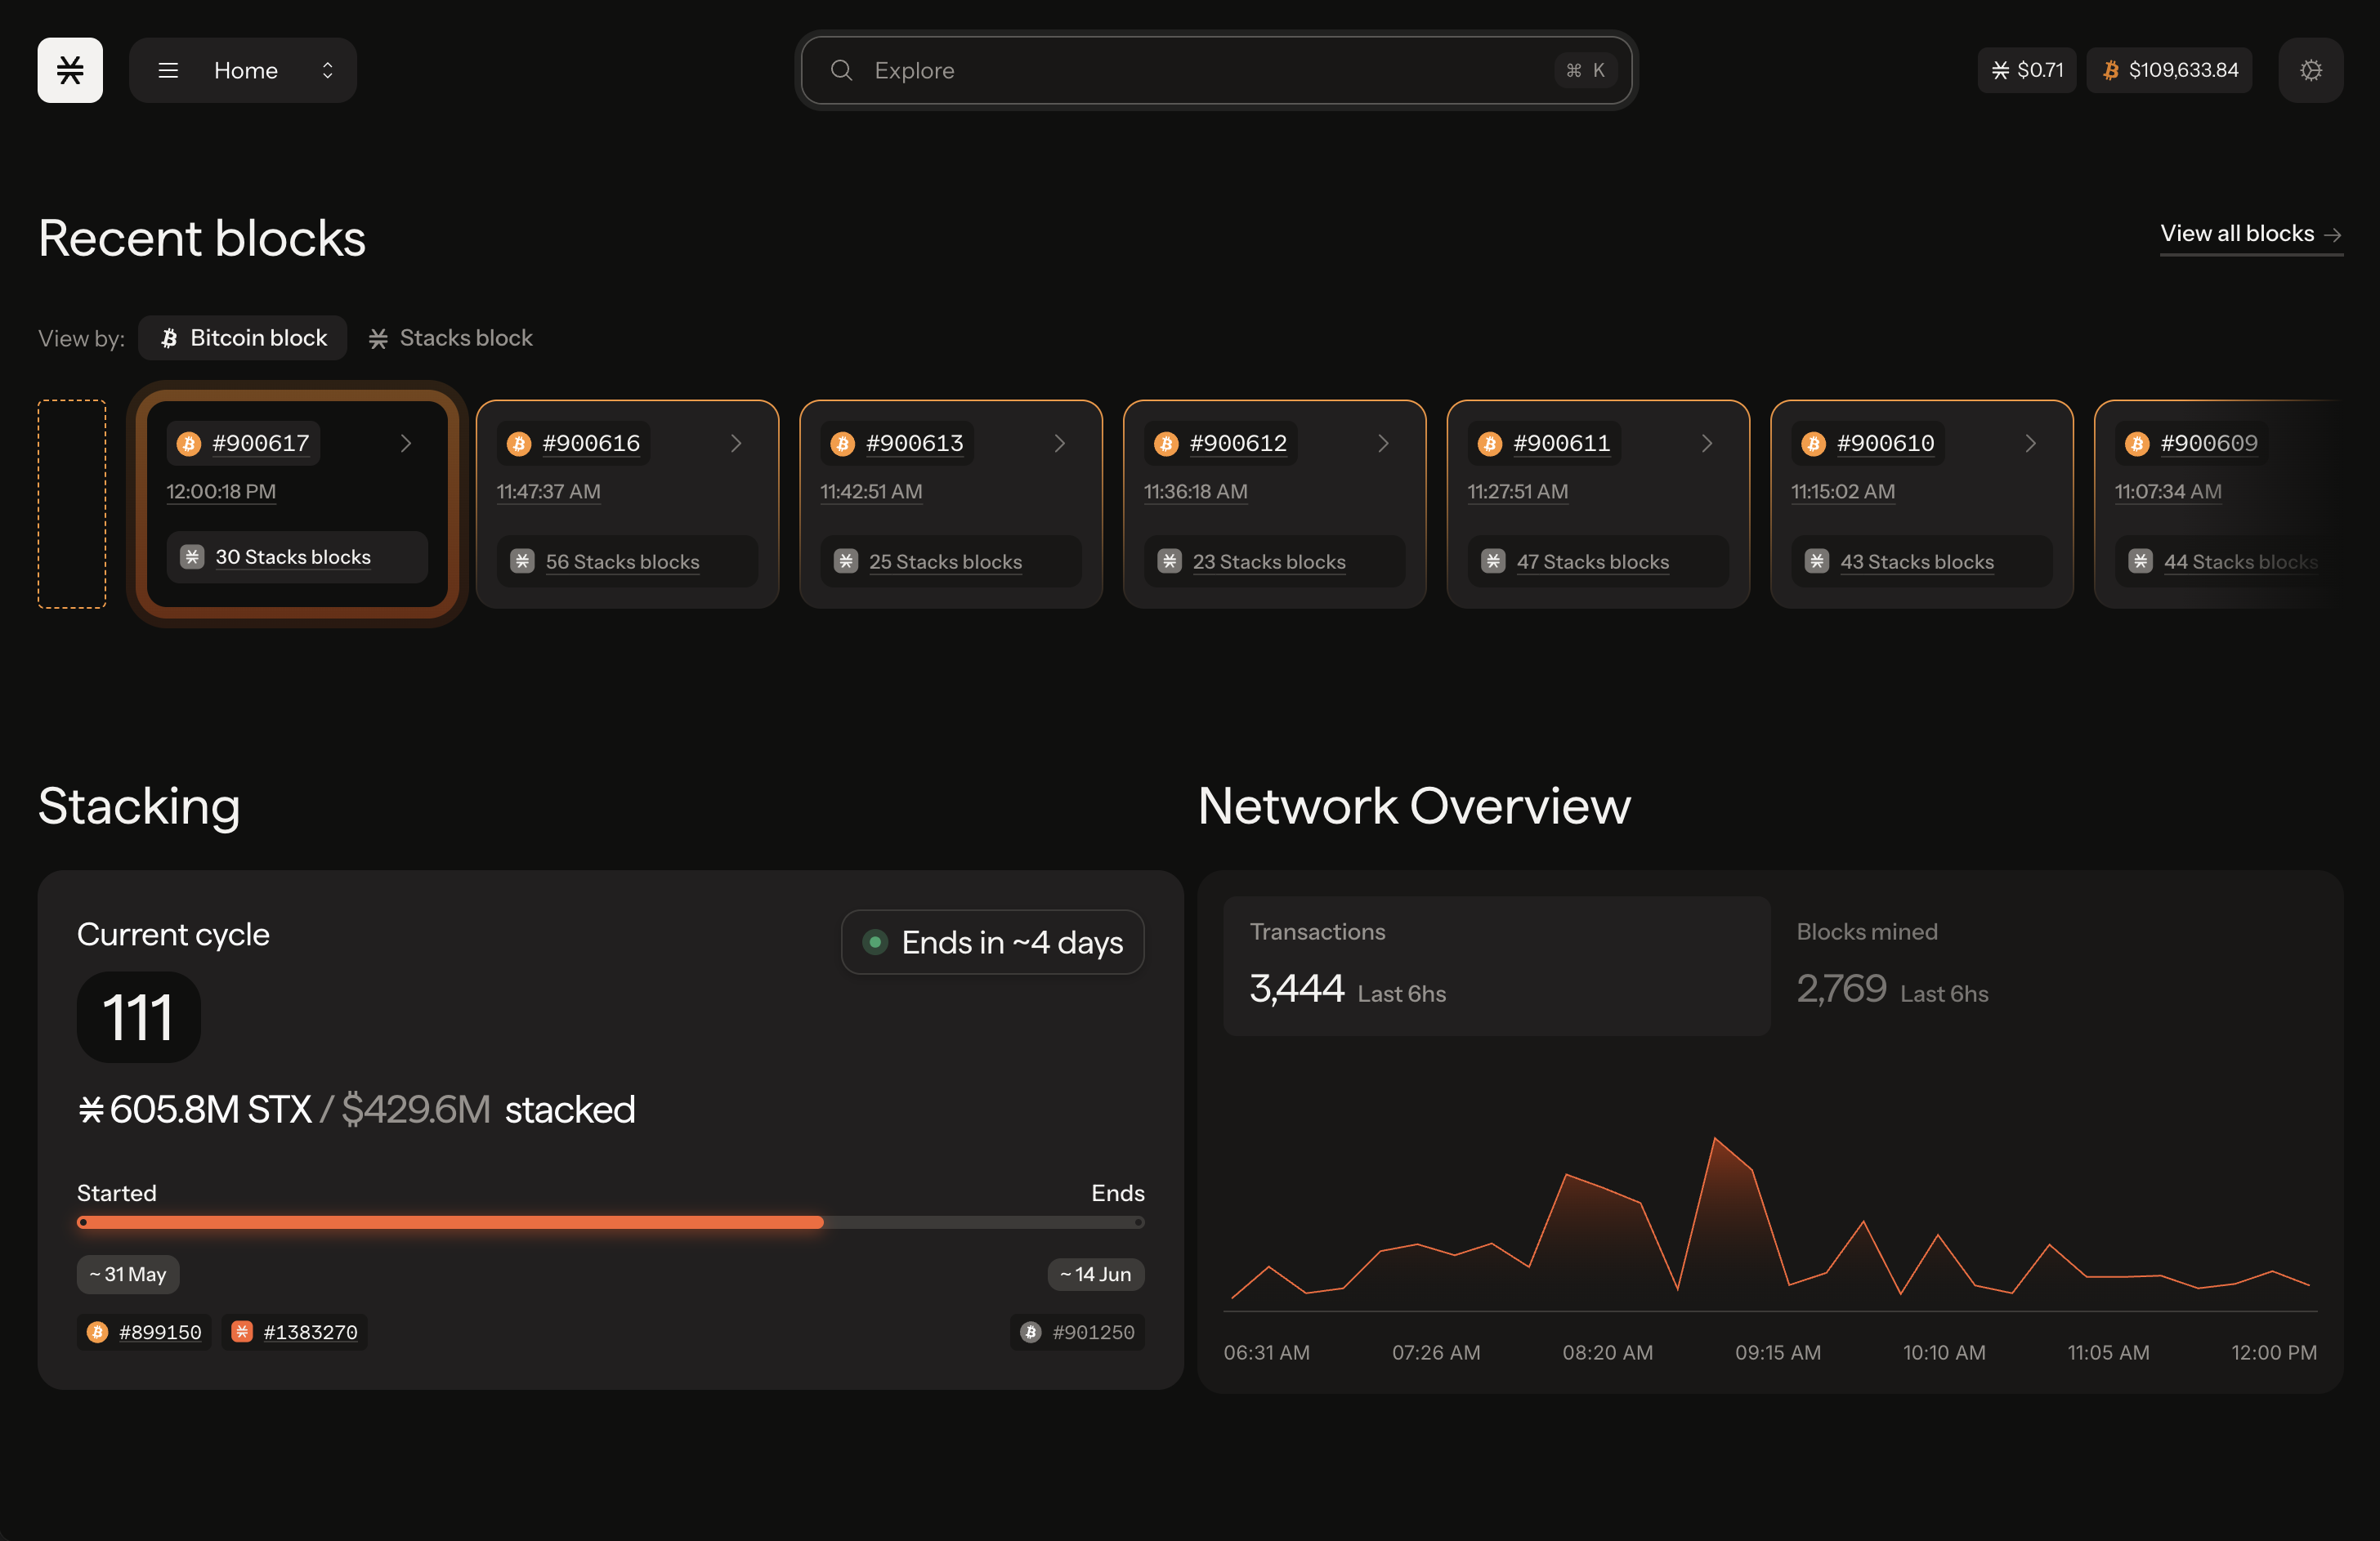Expand the Home page selector chevrons

click(327, 70)
